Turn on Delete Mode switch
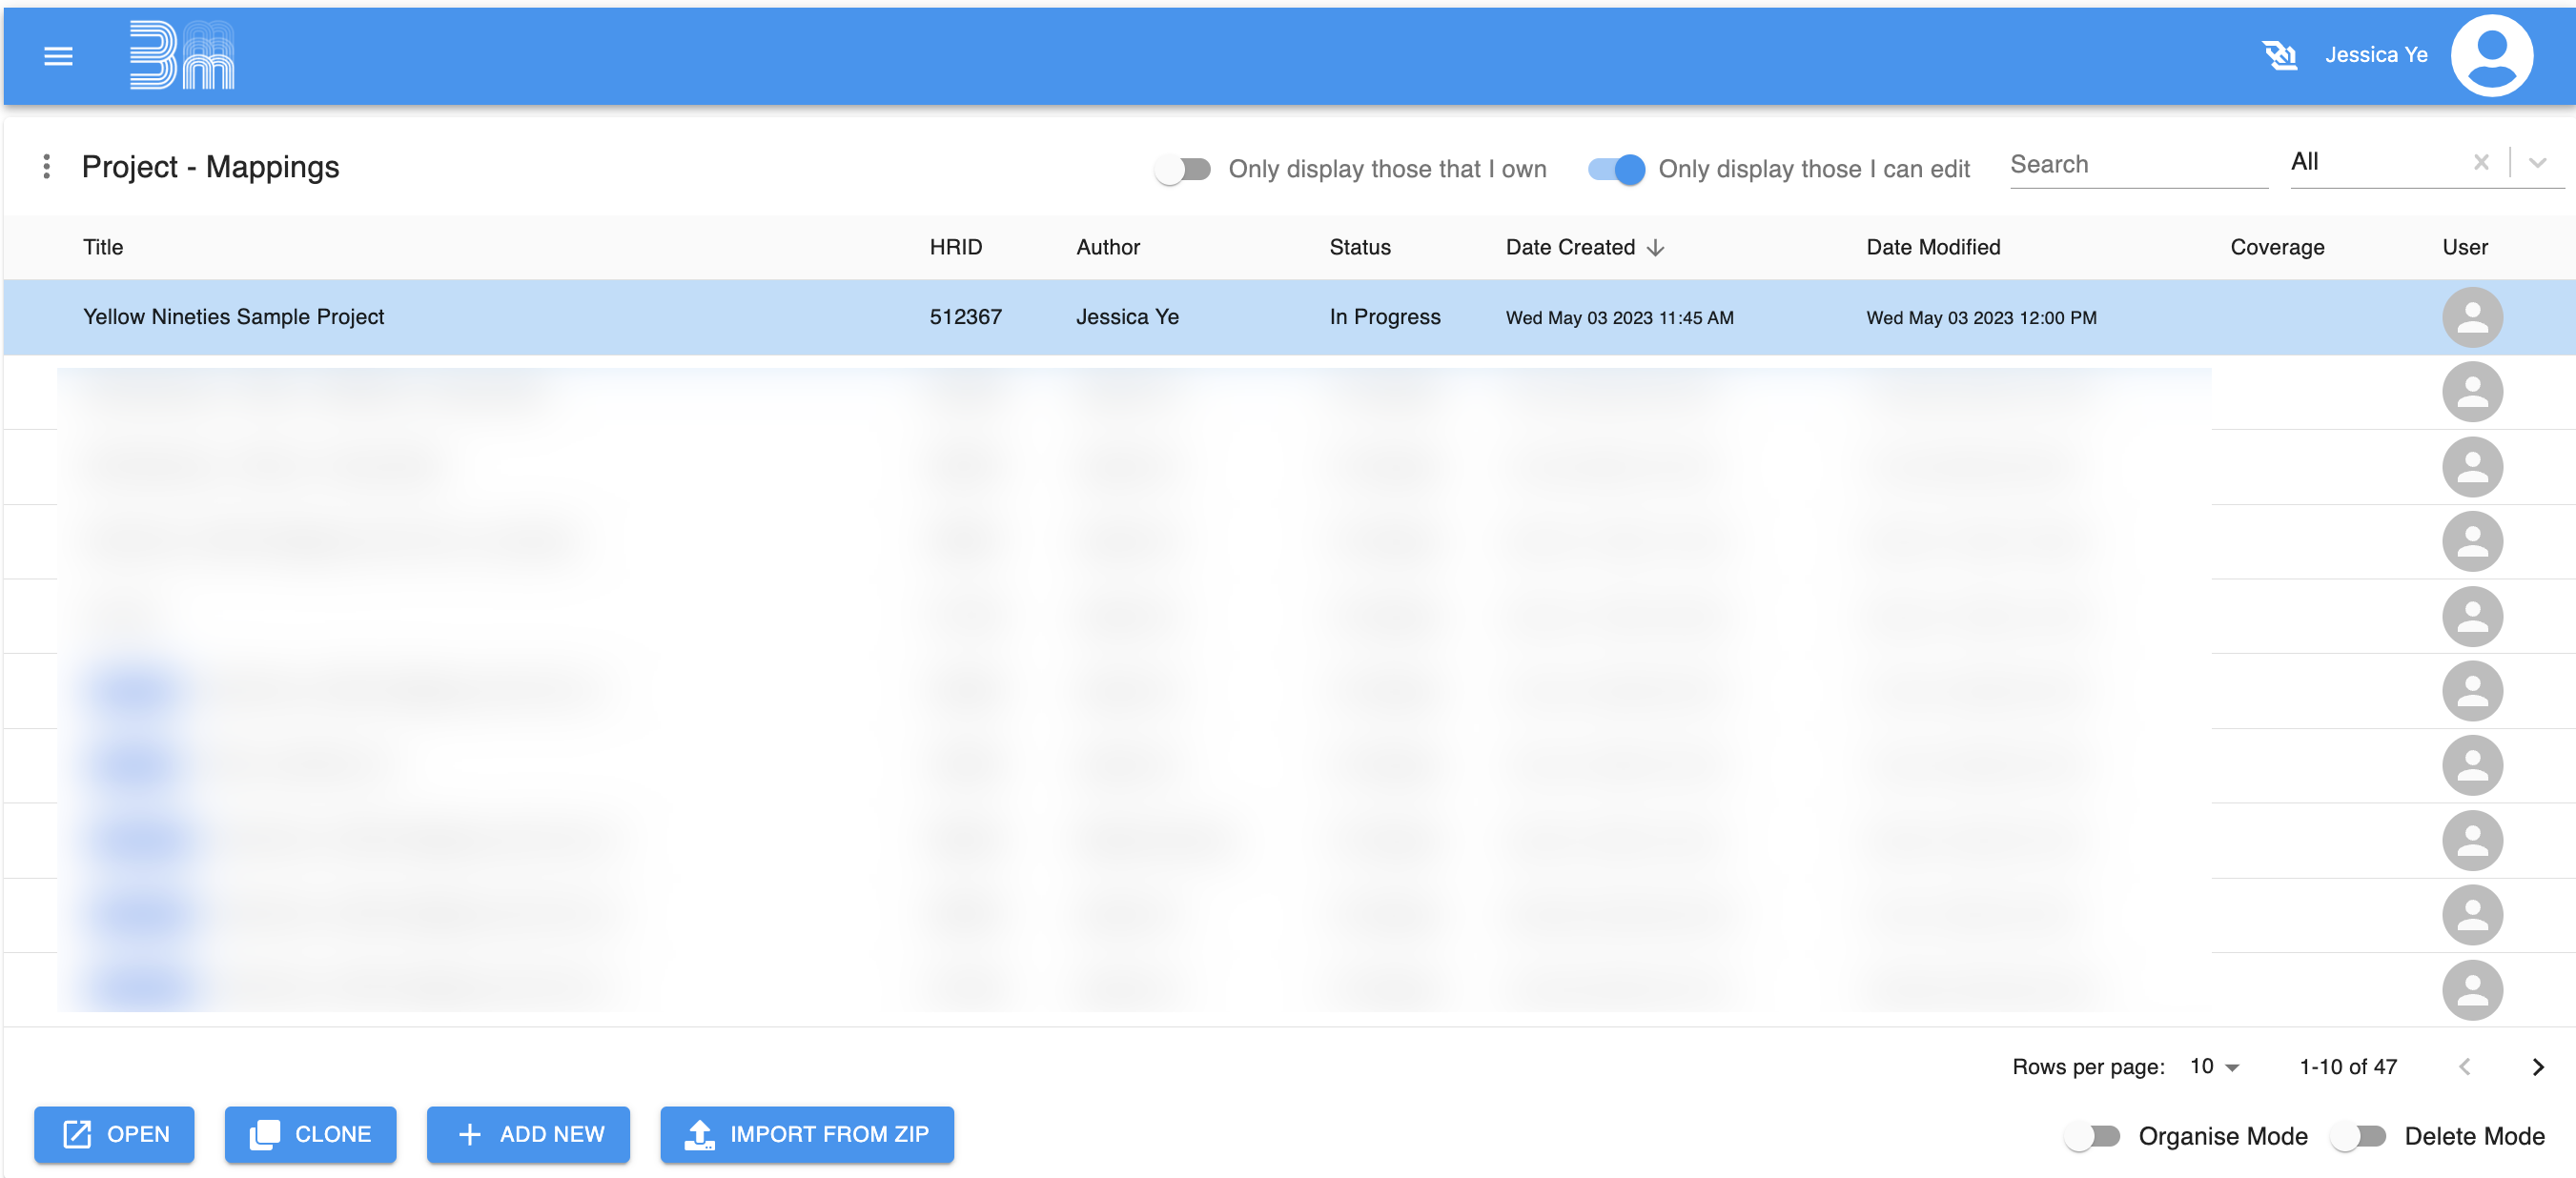This screenshot has height=1178, width=2576. [2358, 1136]
